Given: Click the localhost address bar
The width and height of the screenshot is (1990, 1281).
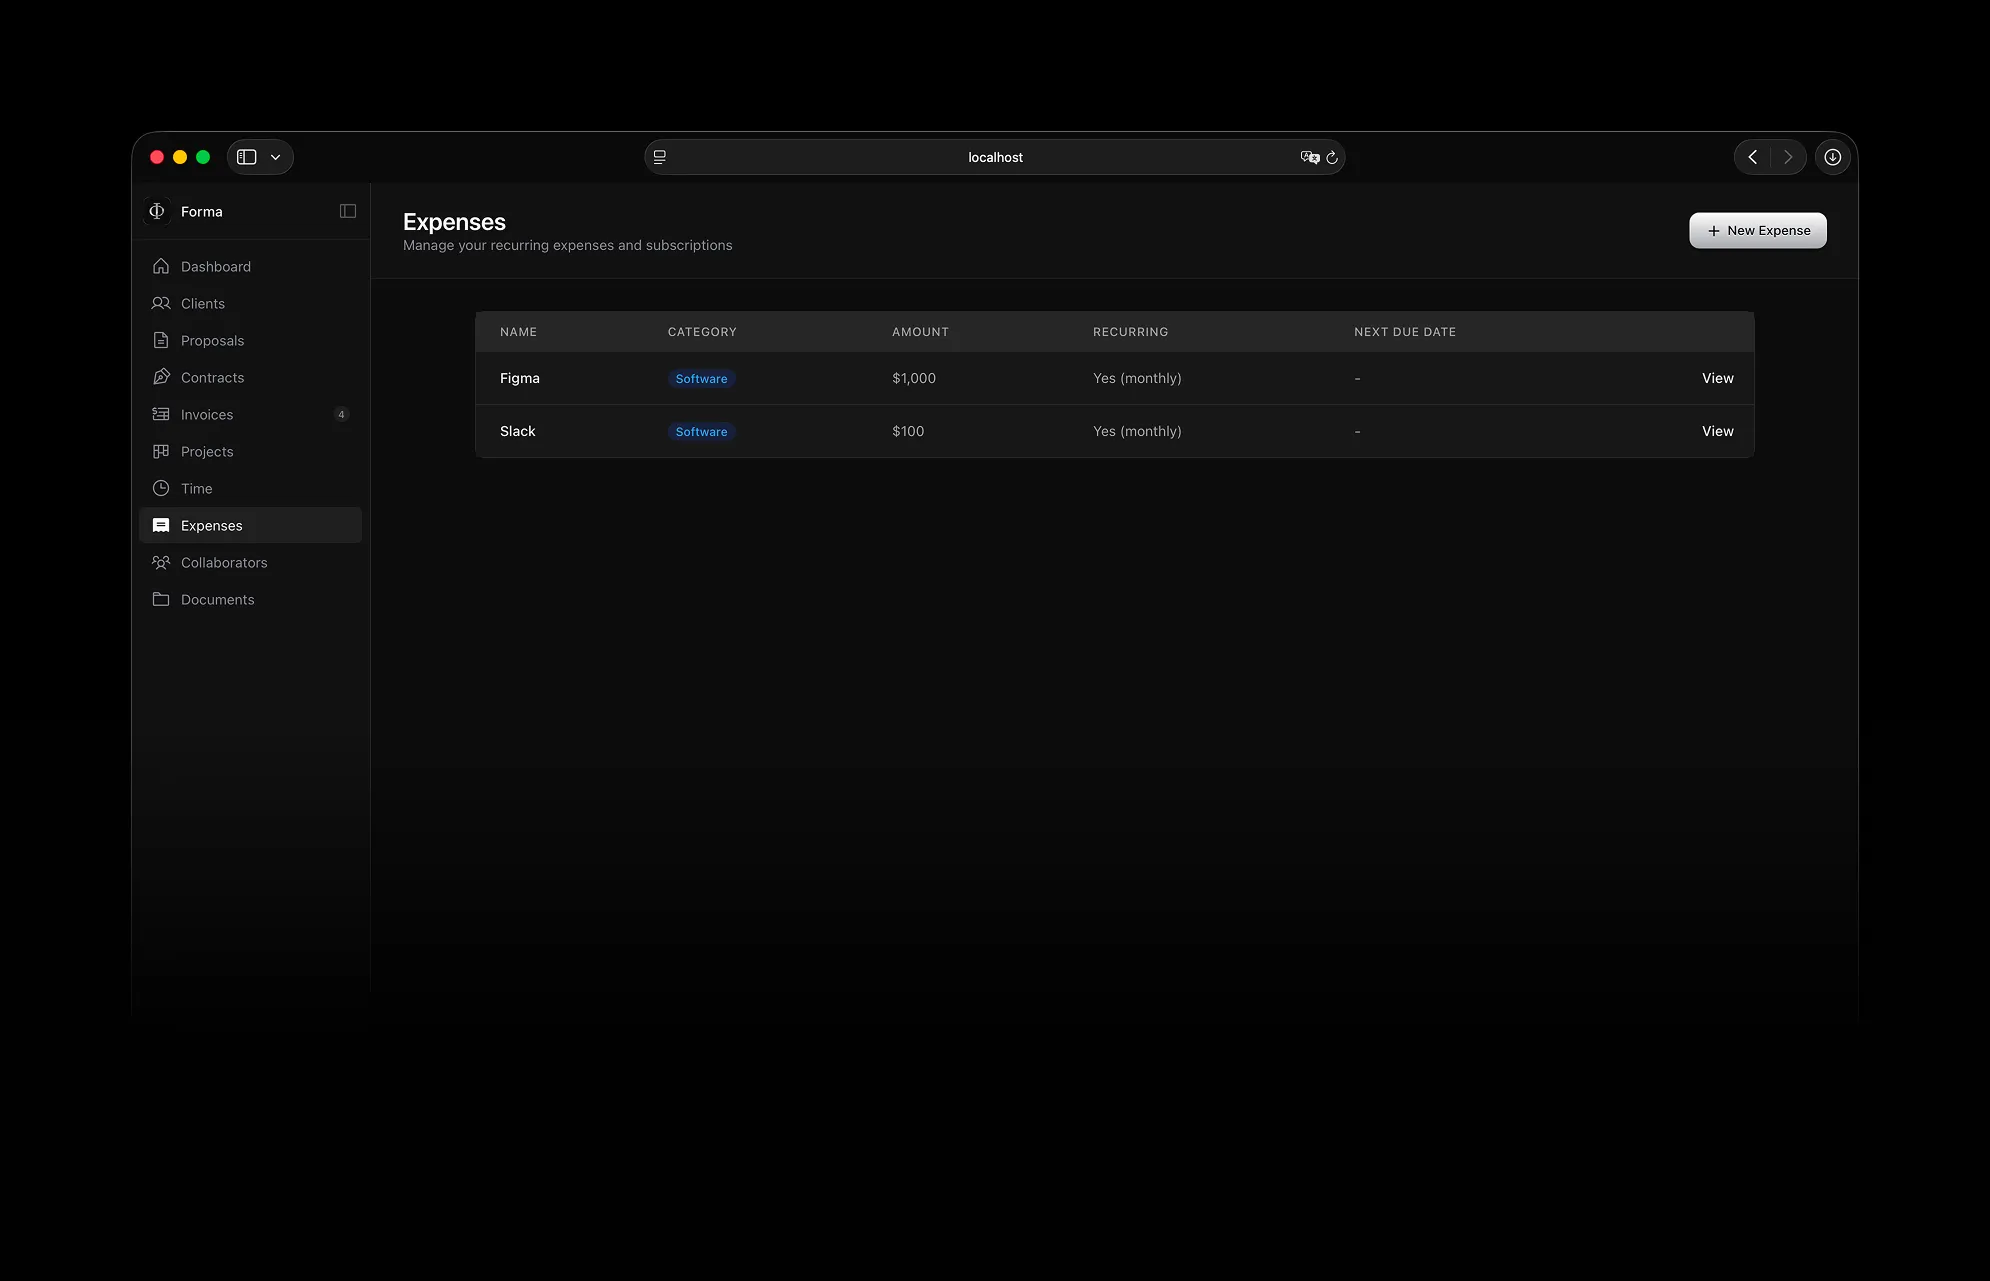Looking at the screenshot, I should (994, 157).
